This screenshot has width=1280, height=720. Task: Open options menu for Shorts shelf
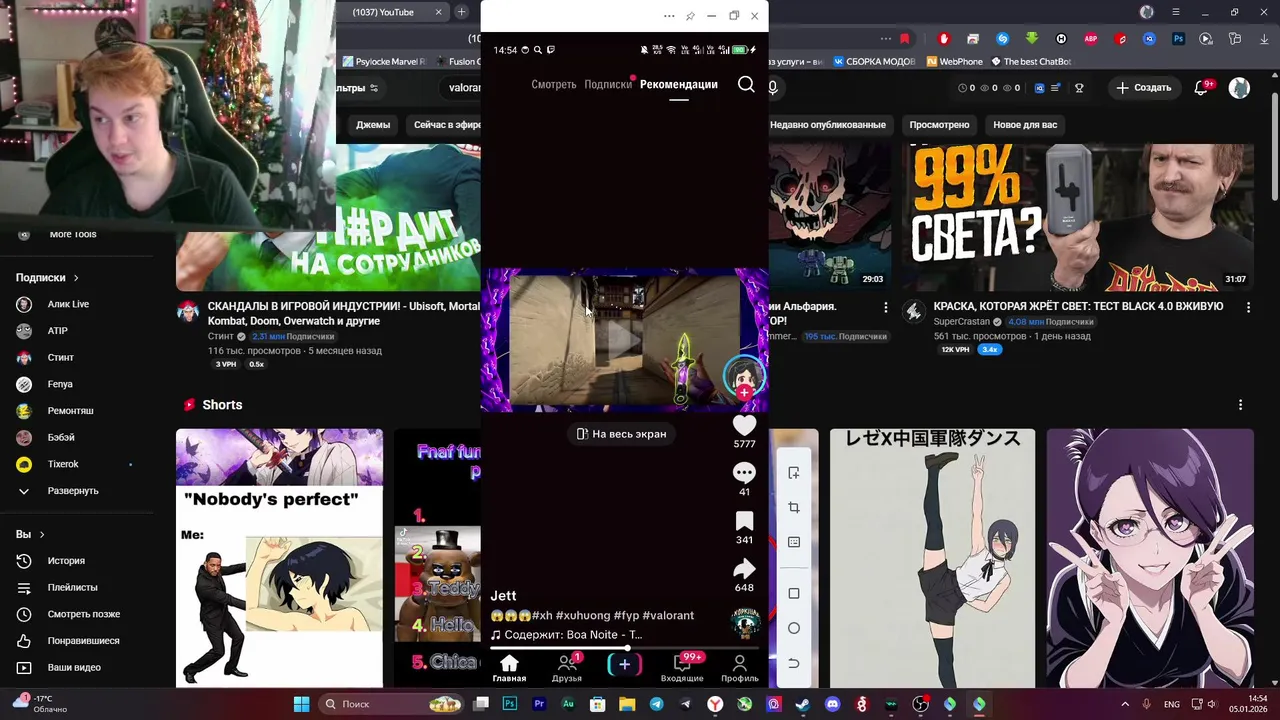[1241, 405]
